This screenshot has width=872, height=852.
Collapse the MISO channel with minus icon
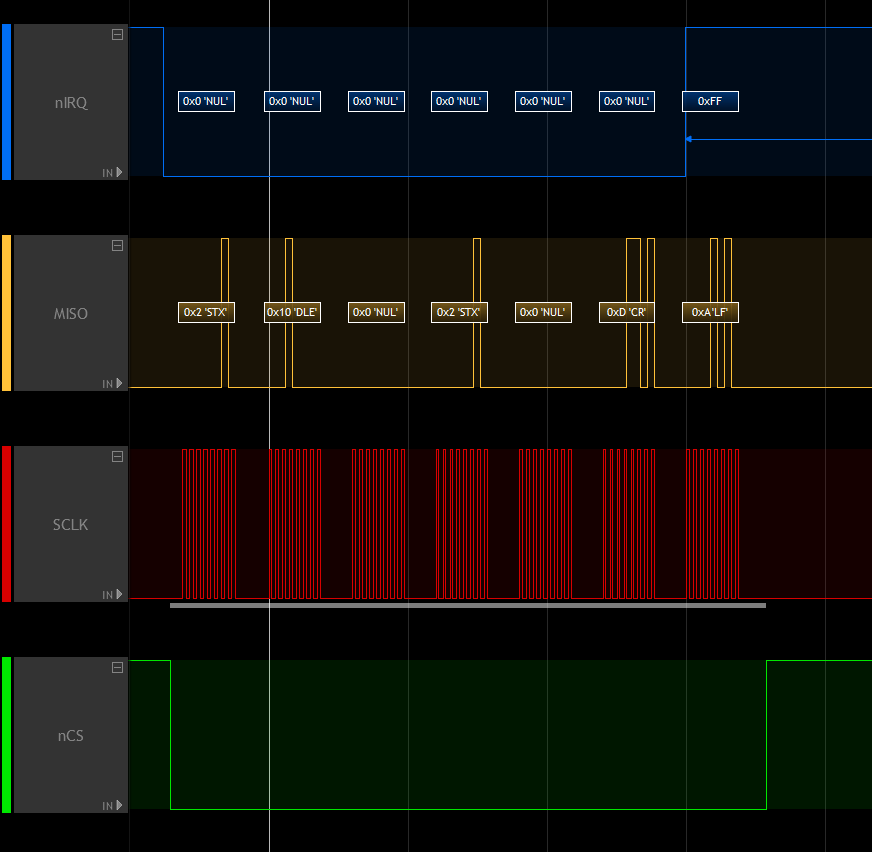pos(117,246)
